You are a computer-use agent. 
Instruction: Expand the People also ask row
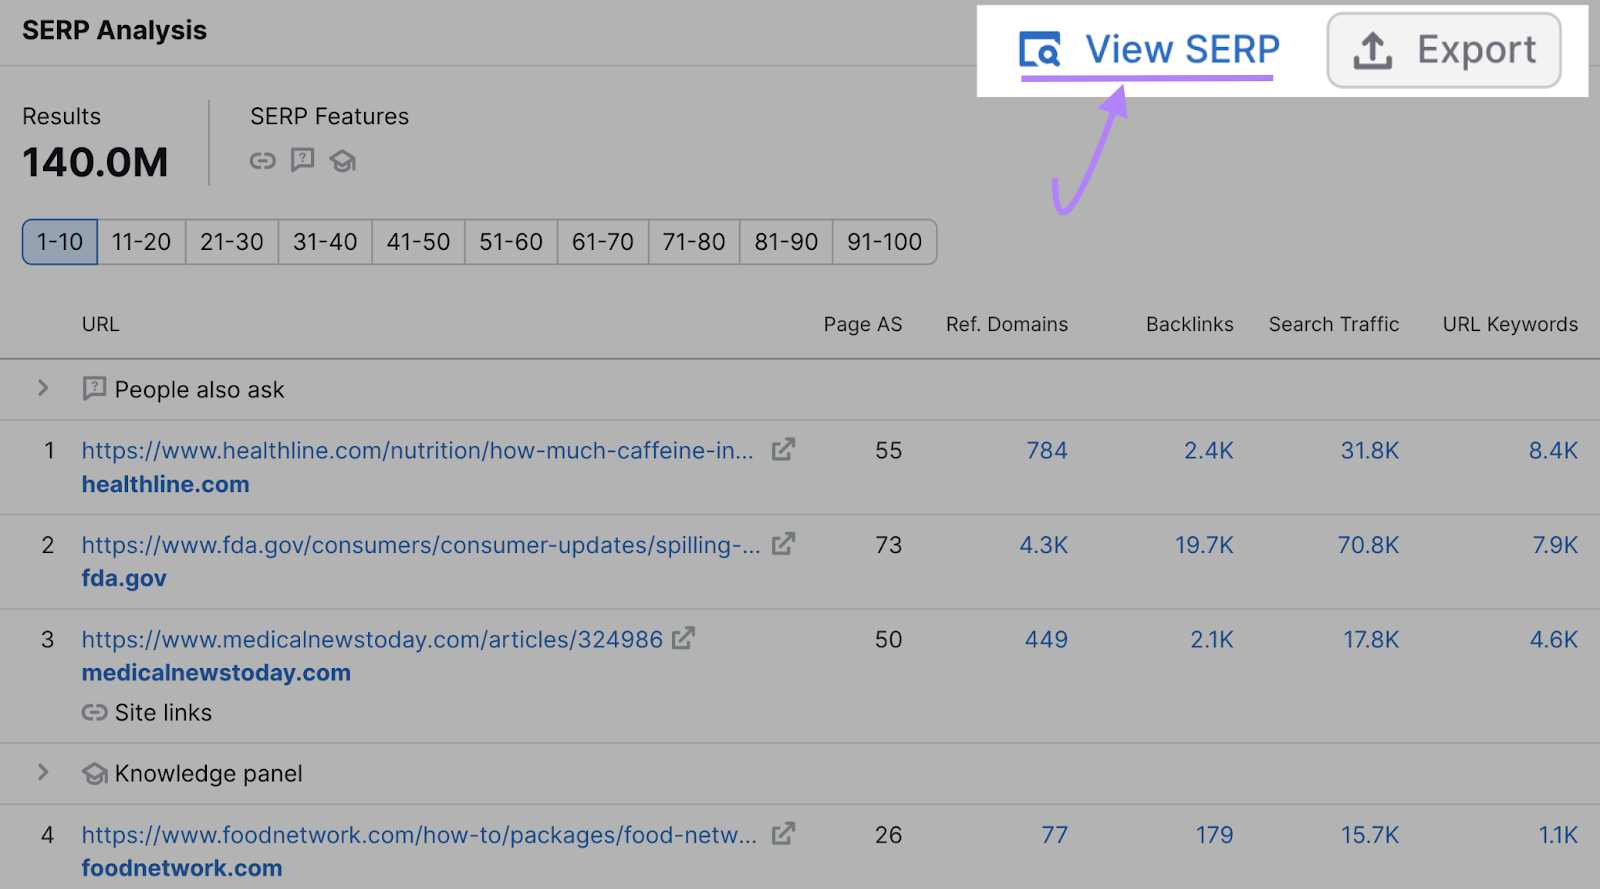[x=43, y=388]
